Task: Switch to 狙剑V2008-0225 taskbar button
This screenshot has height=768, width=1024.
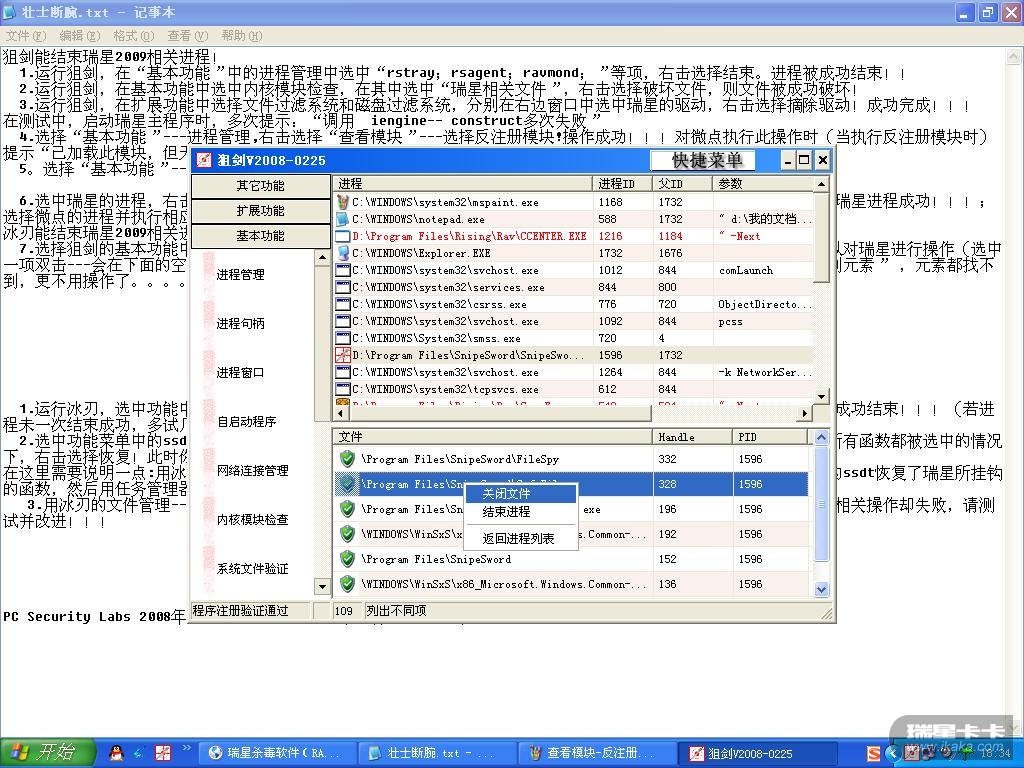Action: [757, 753]
